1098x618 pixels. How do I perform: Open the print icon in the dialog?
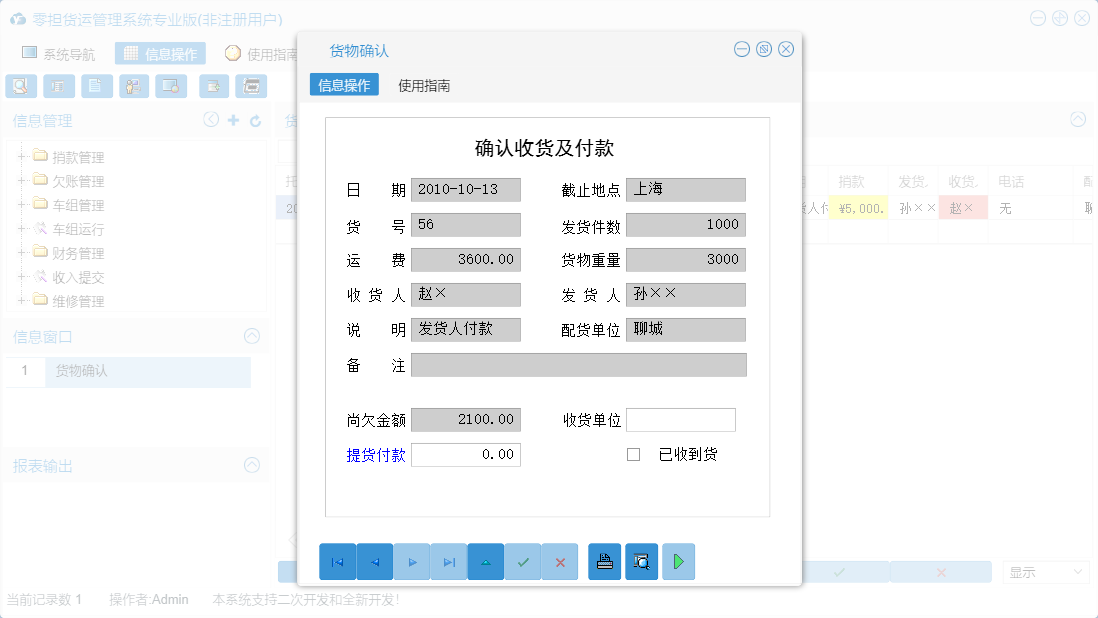604,561
